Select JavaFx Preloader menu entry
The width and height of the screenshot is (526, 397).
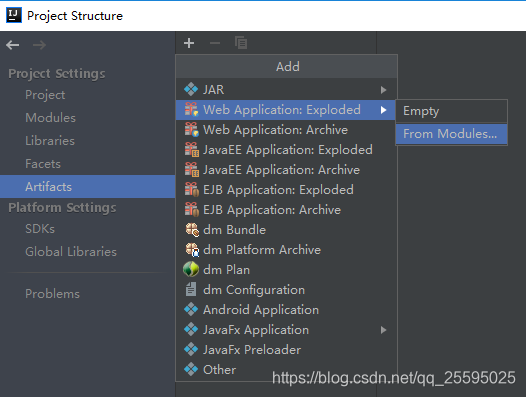pos(286,350)
